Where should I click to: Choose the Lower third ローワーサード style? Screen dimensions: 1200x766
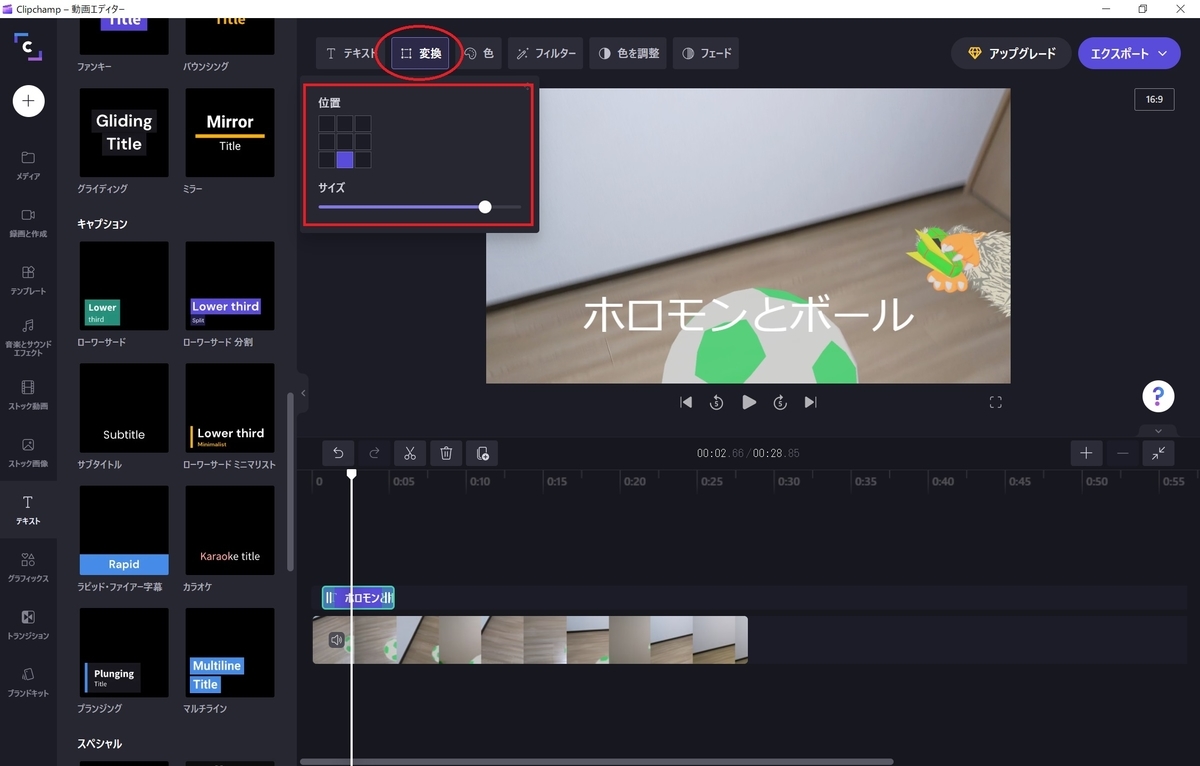124,286
